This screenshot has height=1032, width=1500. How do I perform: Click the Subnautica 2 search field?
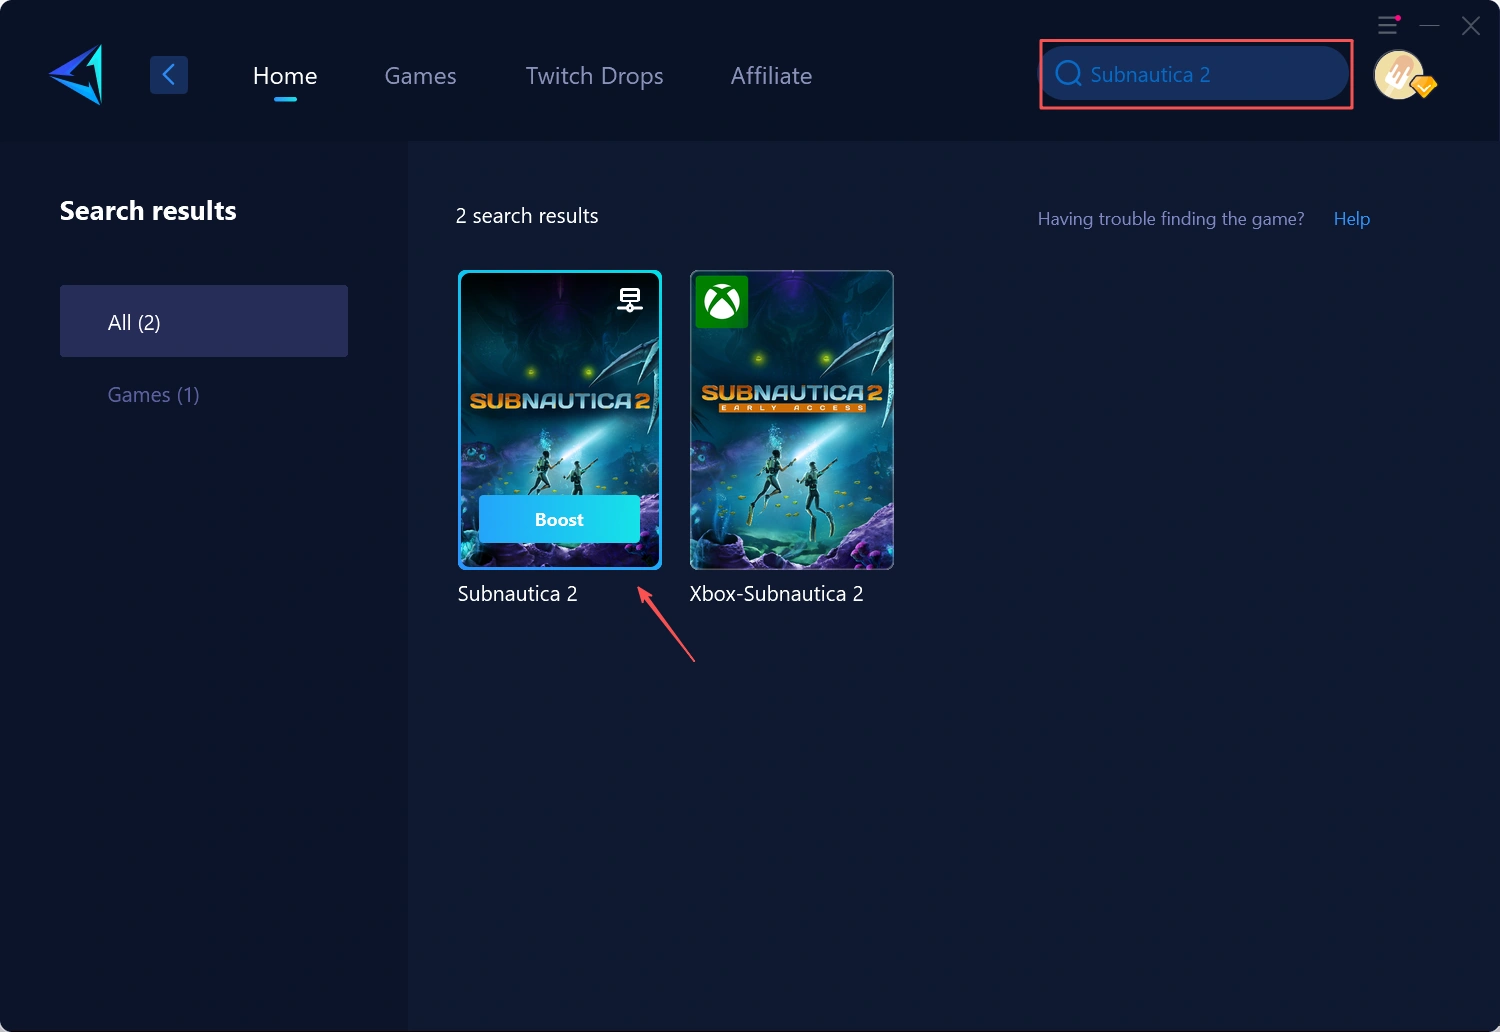[1196, 74]
